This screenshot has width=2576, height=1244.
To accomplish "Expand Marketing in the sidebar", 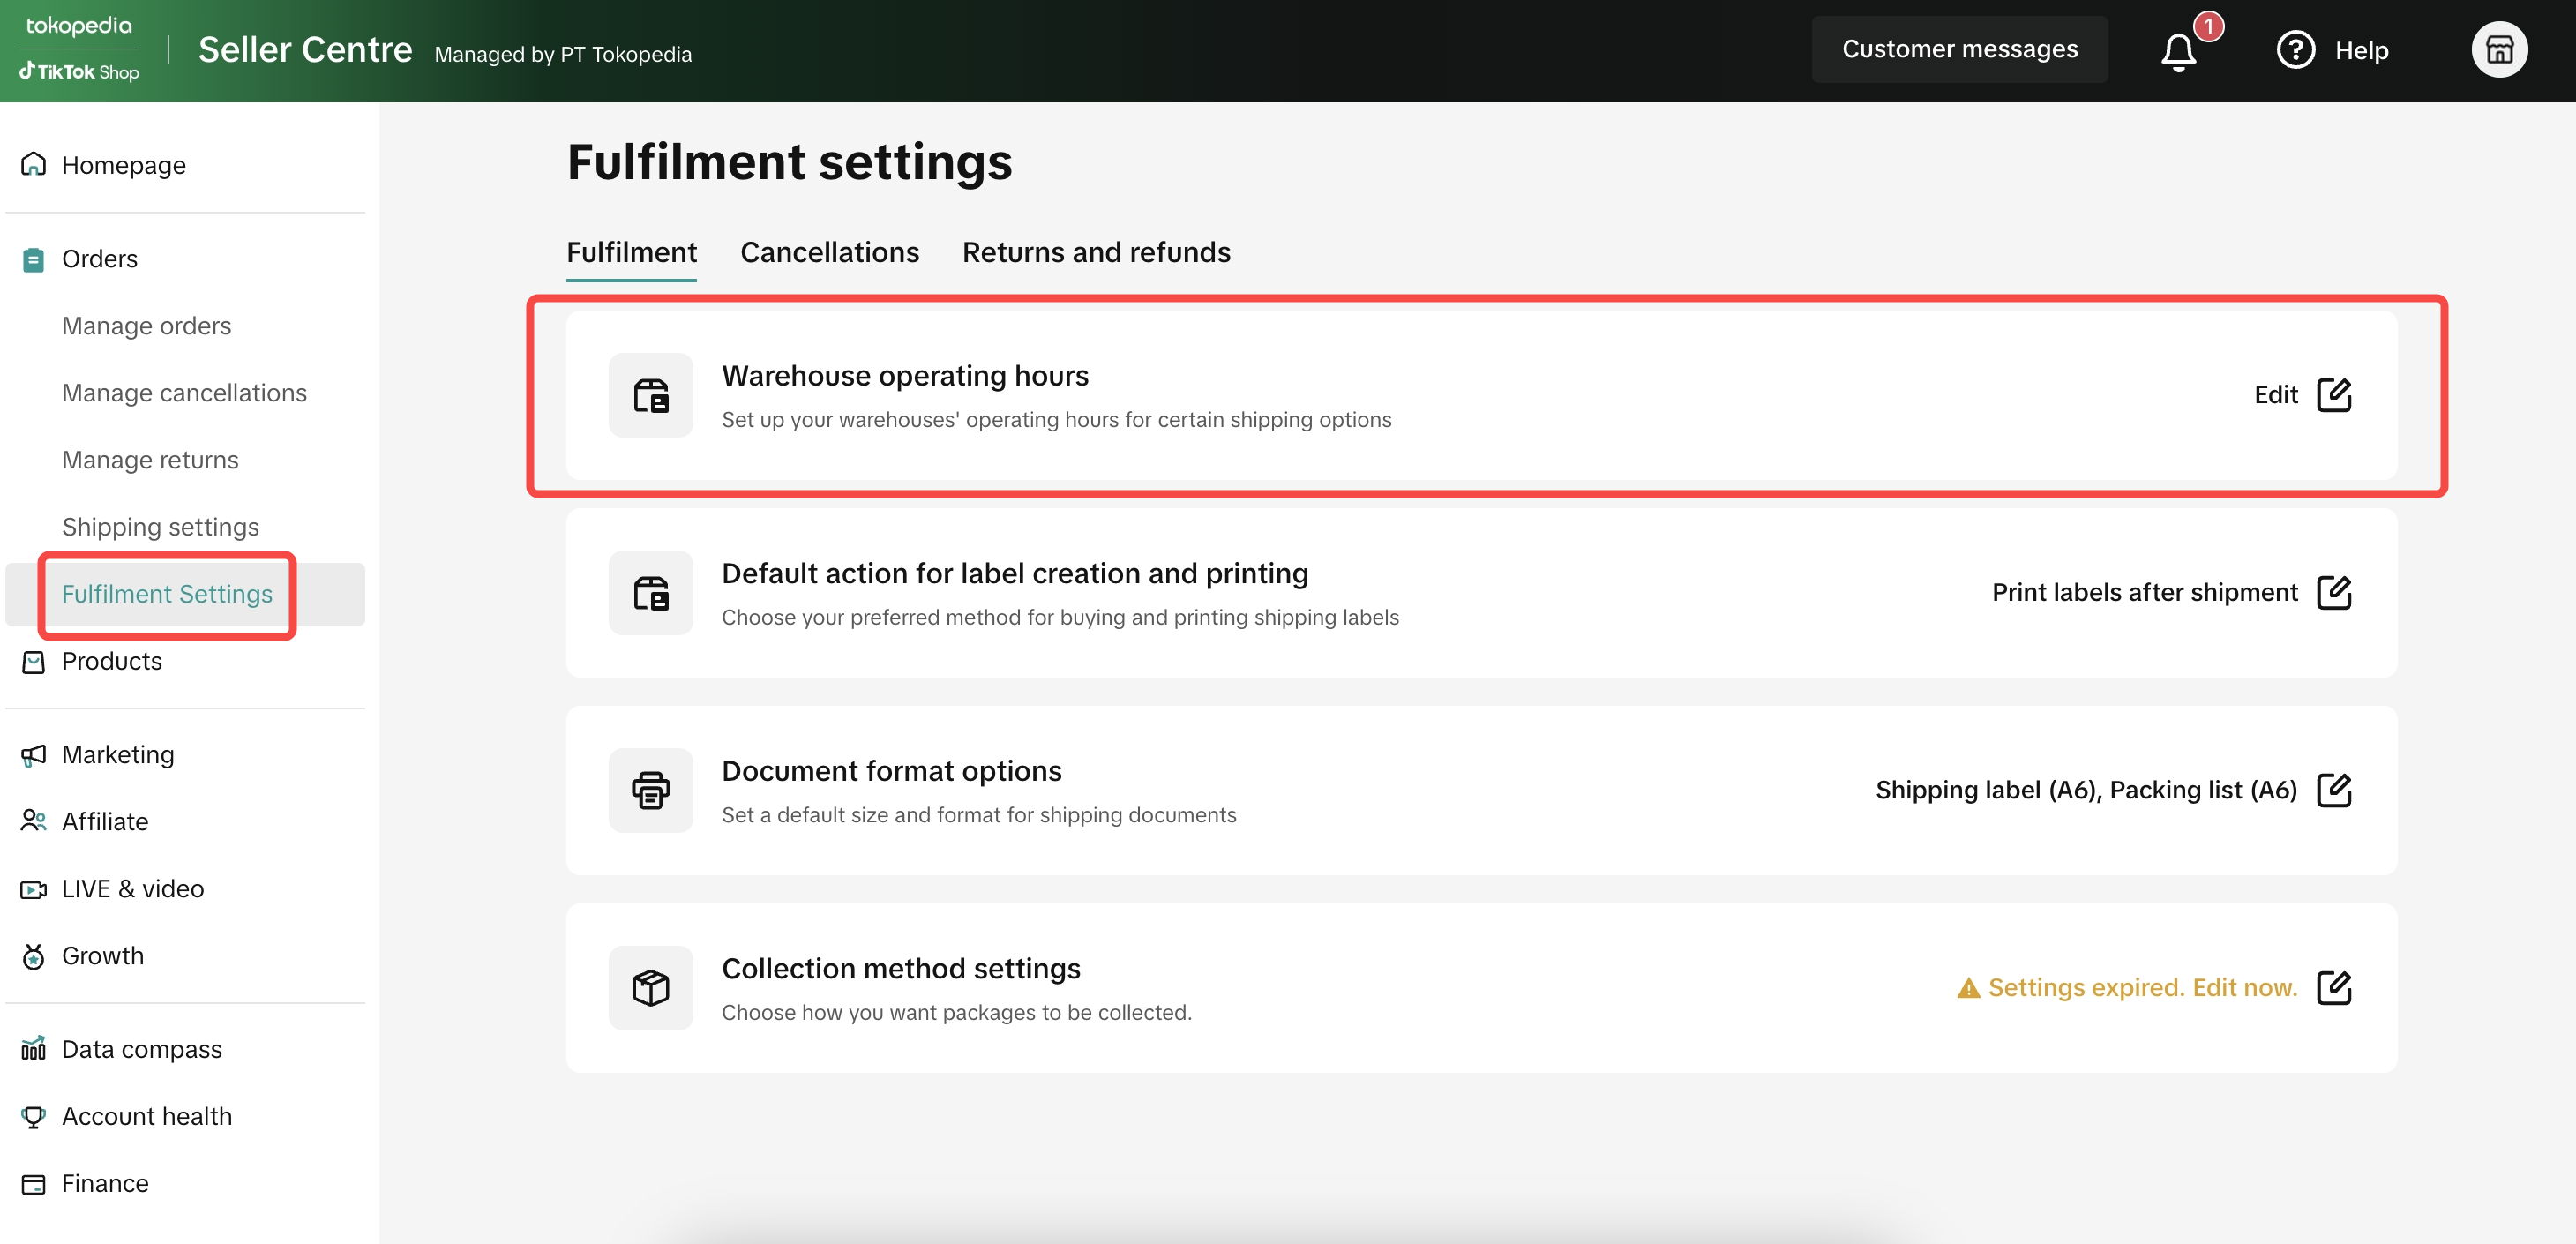I will pyautogui.click(x=117, y=755).
